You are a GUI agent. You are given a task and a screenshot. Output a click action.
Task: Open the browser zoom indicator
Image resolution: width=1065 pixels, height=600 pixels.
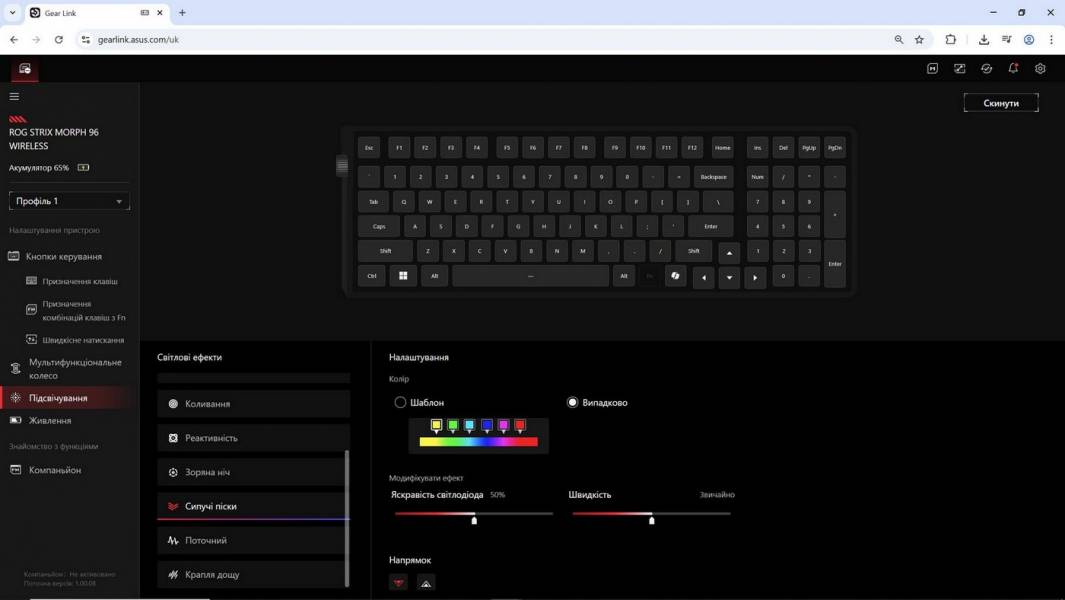(x=899, y=39)
